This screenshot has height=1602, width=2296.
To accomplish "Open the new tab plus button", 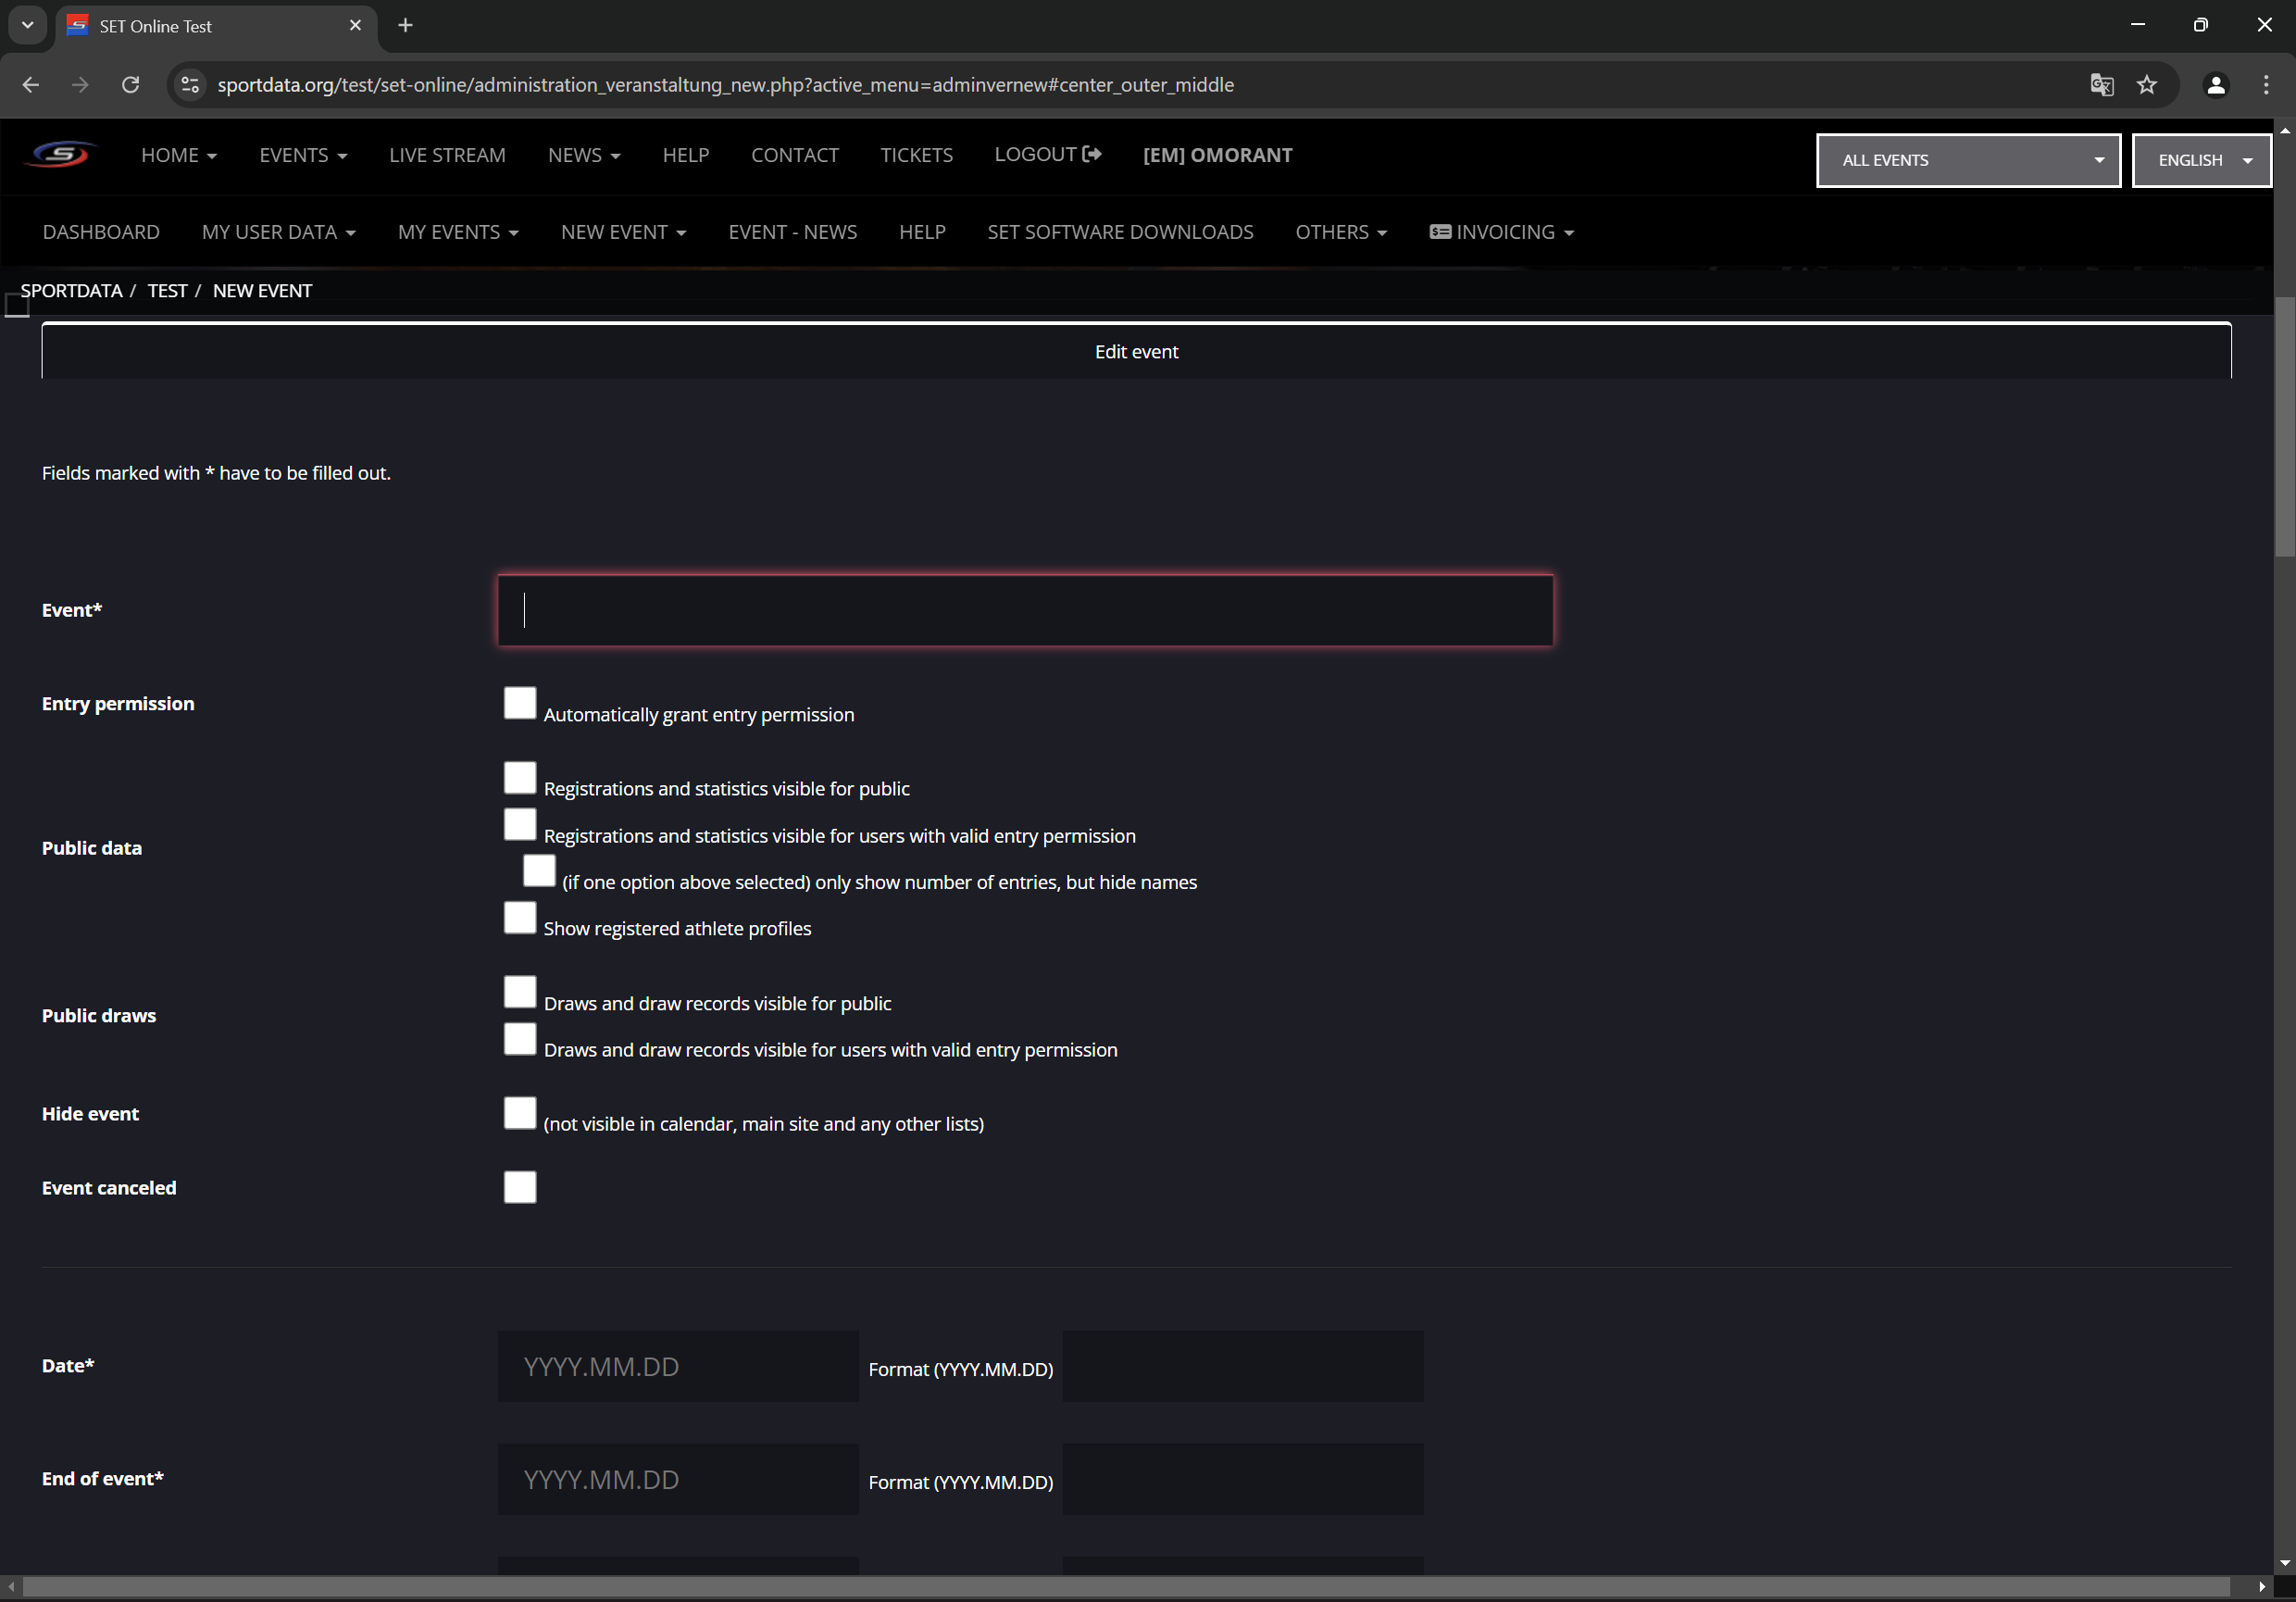I will 405,26.
